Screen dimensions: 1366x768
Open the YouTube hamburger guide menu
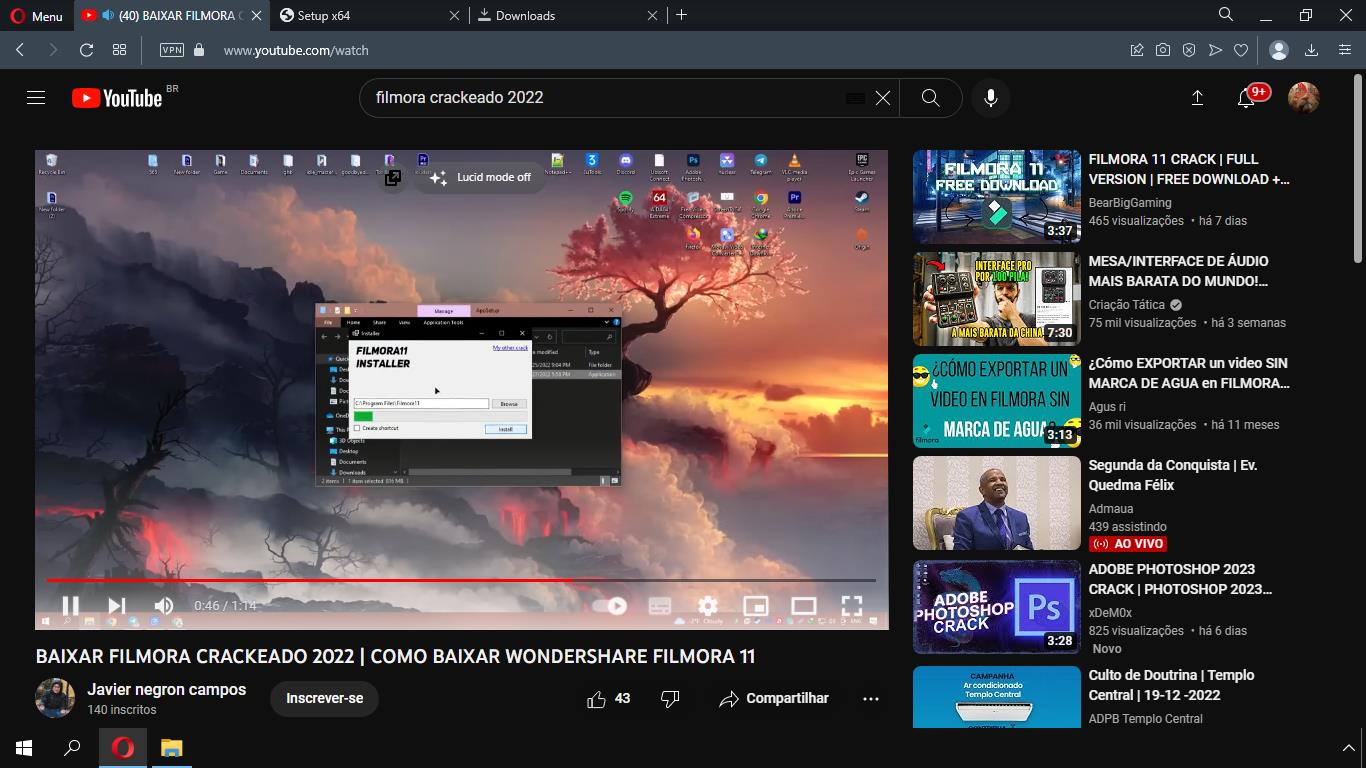click(36, 98)
